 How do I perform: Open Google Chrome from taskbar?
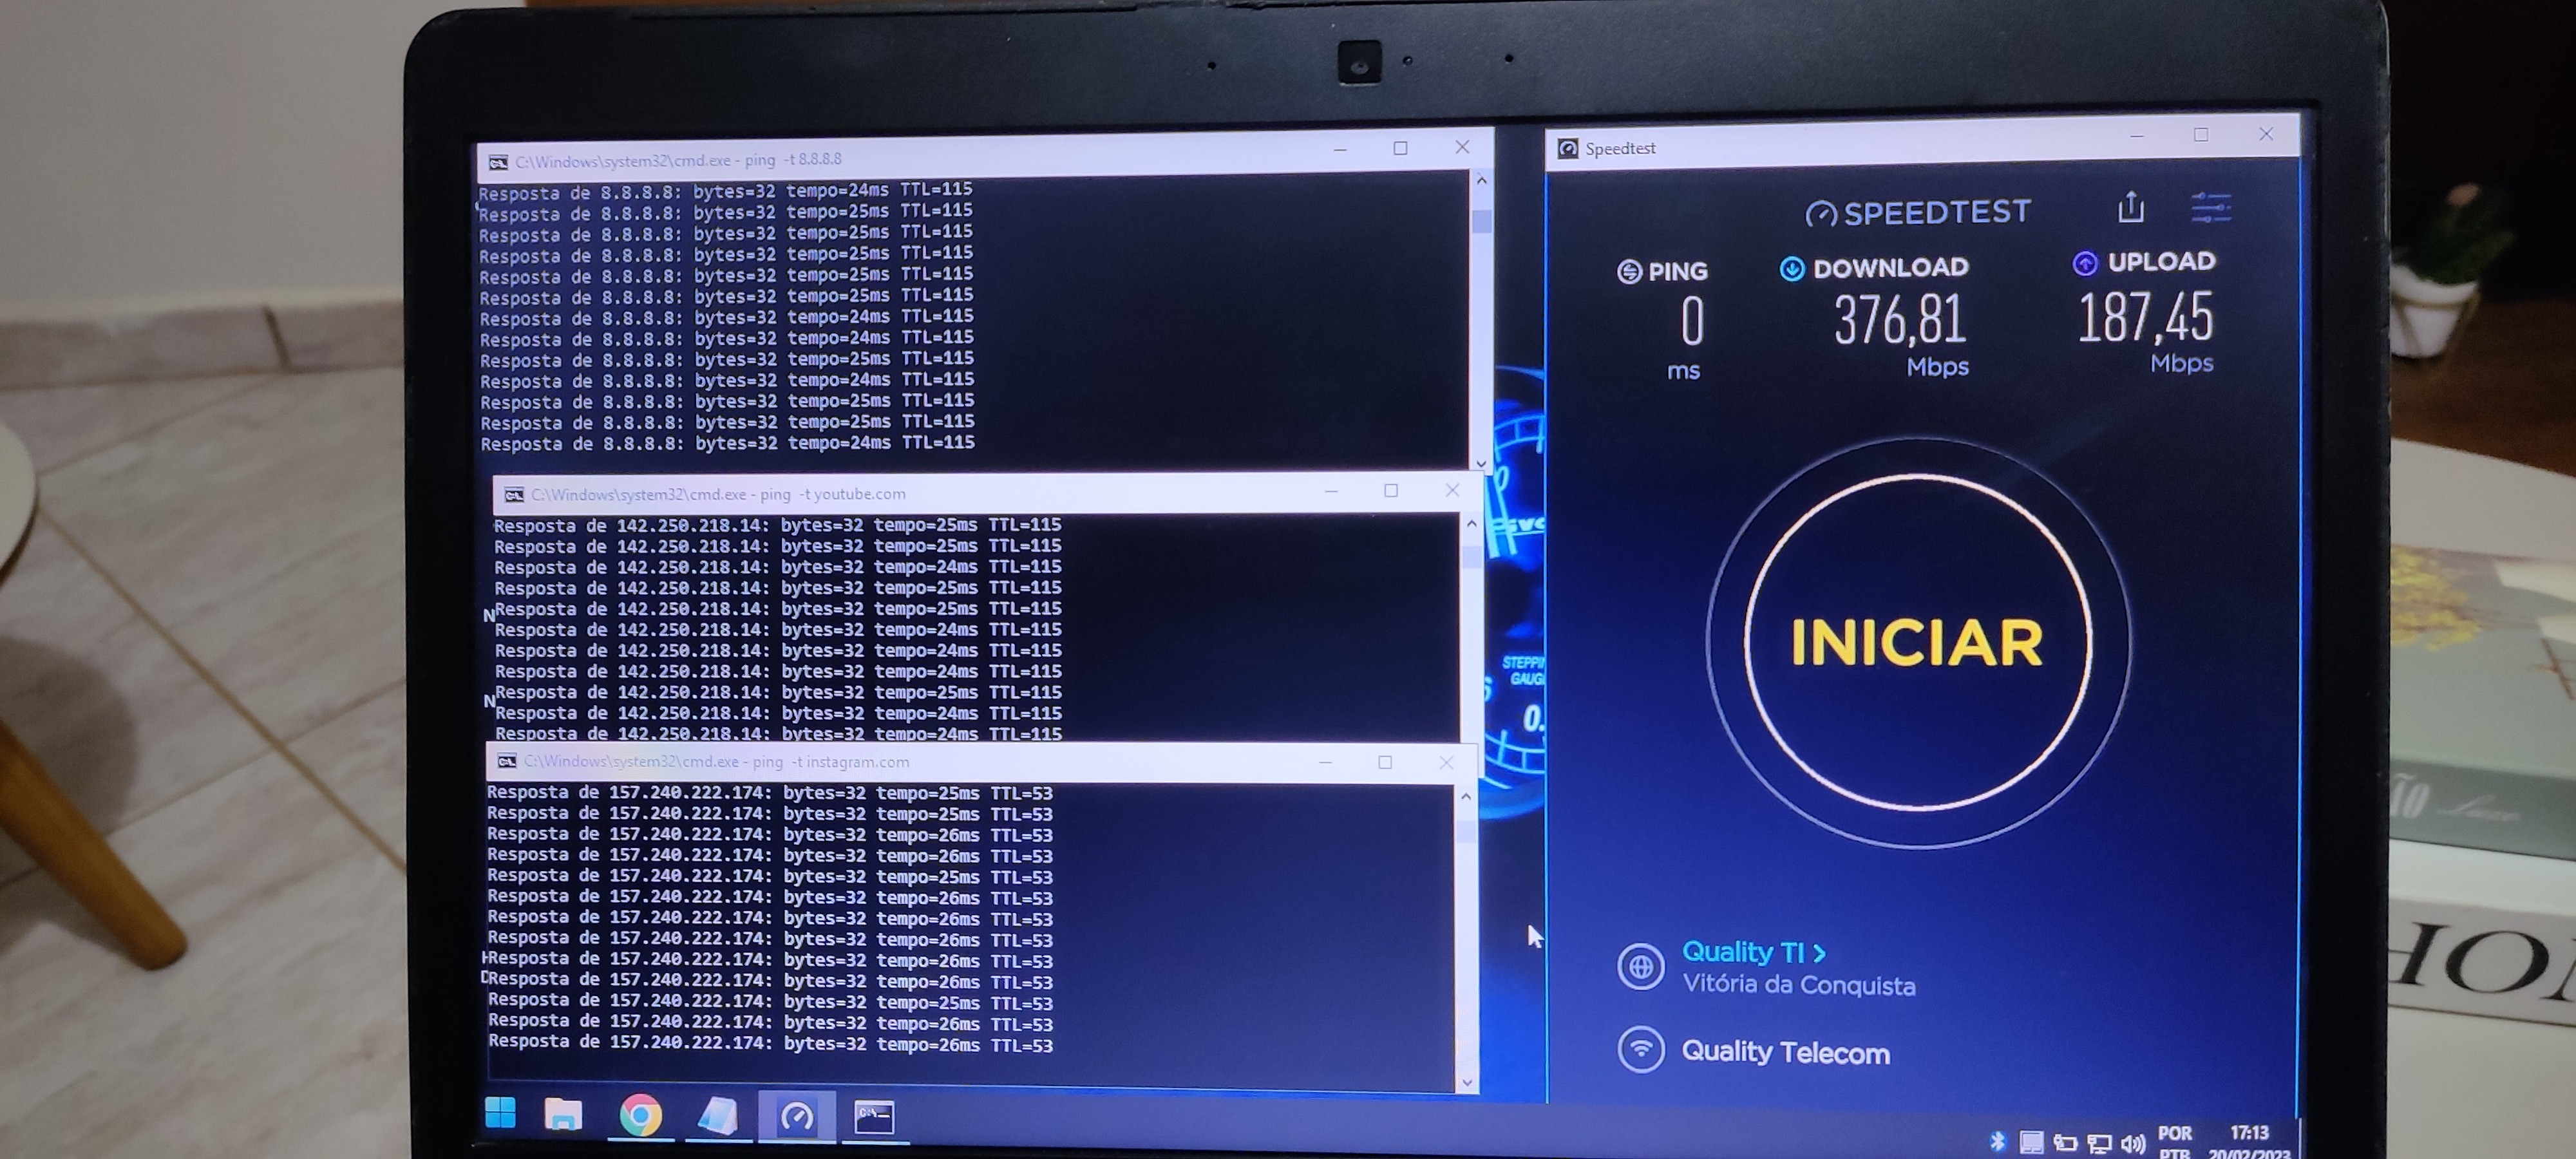(x=640, y=1115)
